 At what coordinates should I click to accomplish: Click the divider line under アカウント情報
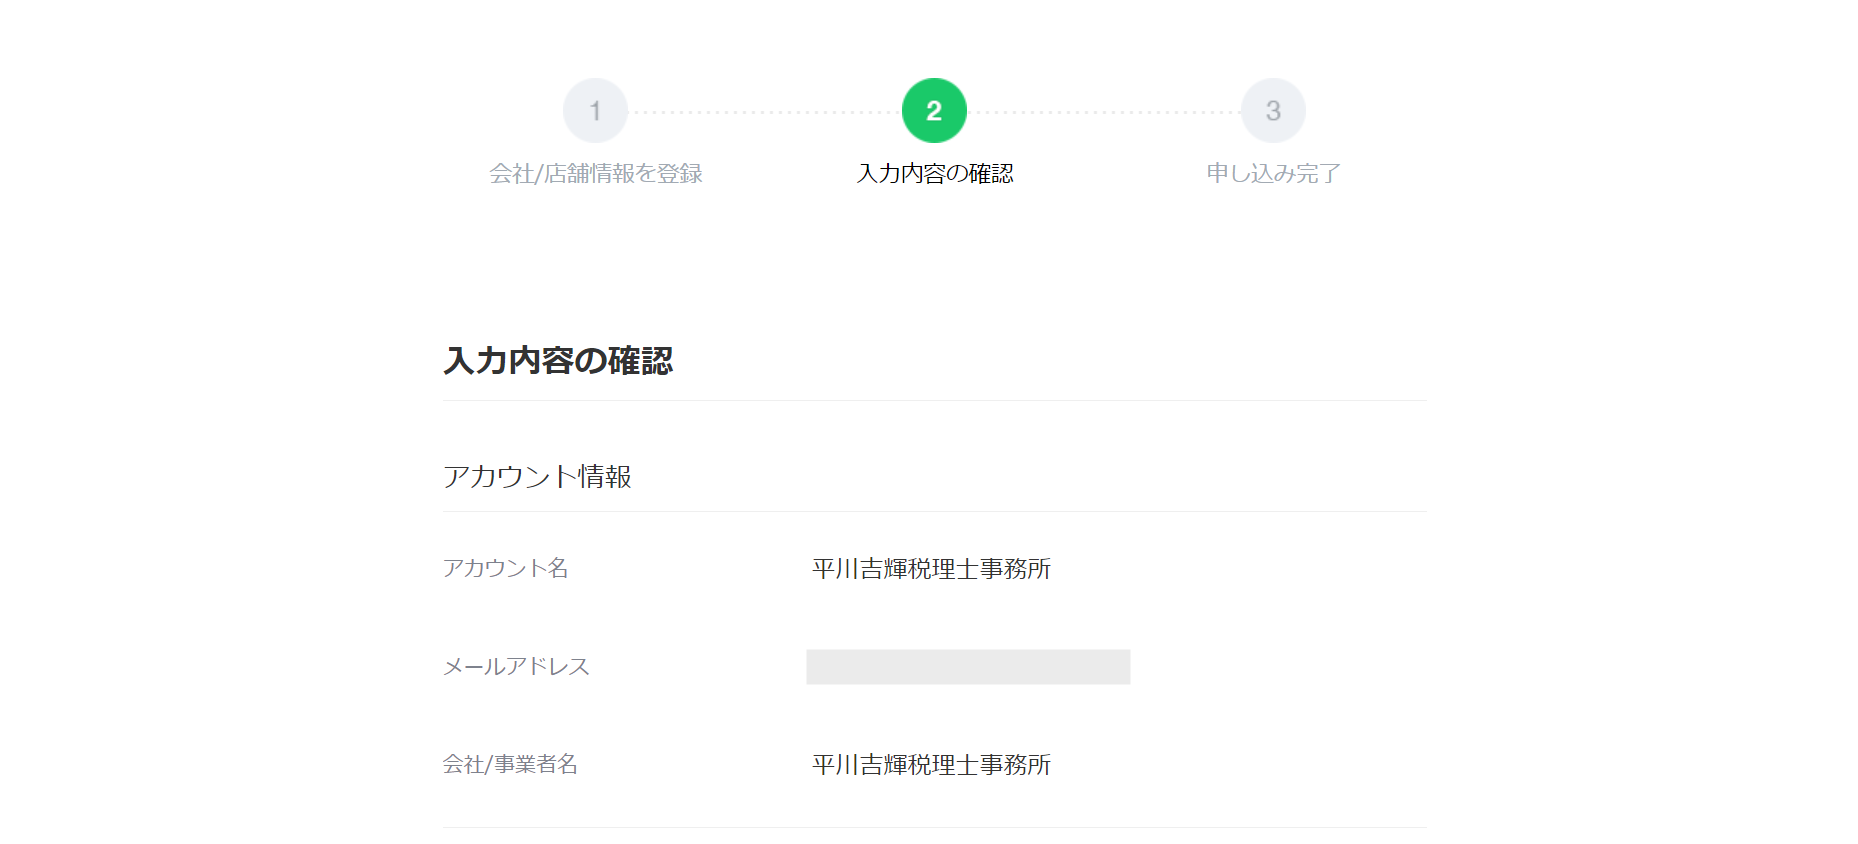934,511
